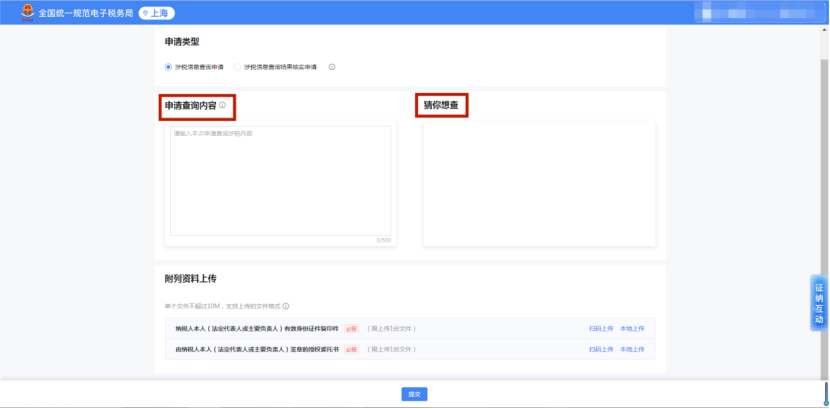Click inside the 申请查询内容 text area
830x409 pixels.
coord(280,180)
